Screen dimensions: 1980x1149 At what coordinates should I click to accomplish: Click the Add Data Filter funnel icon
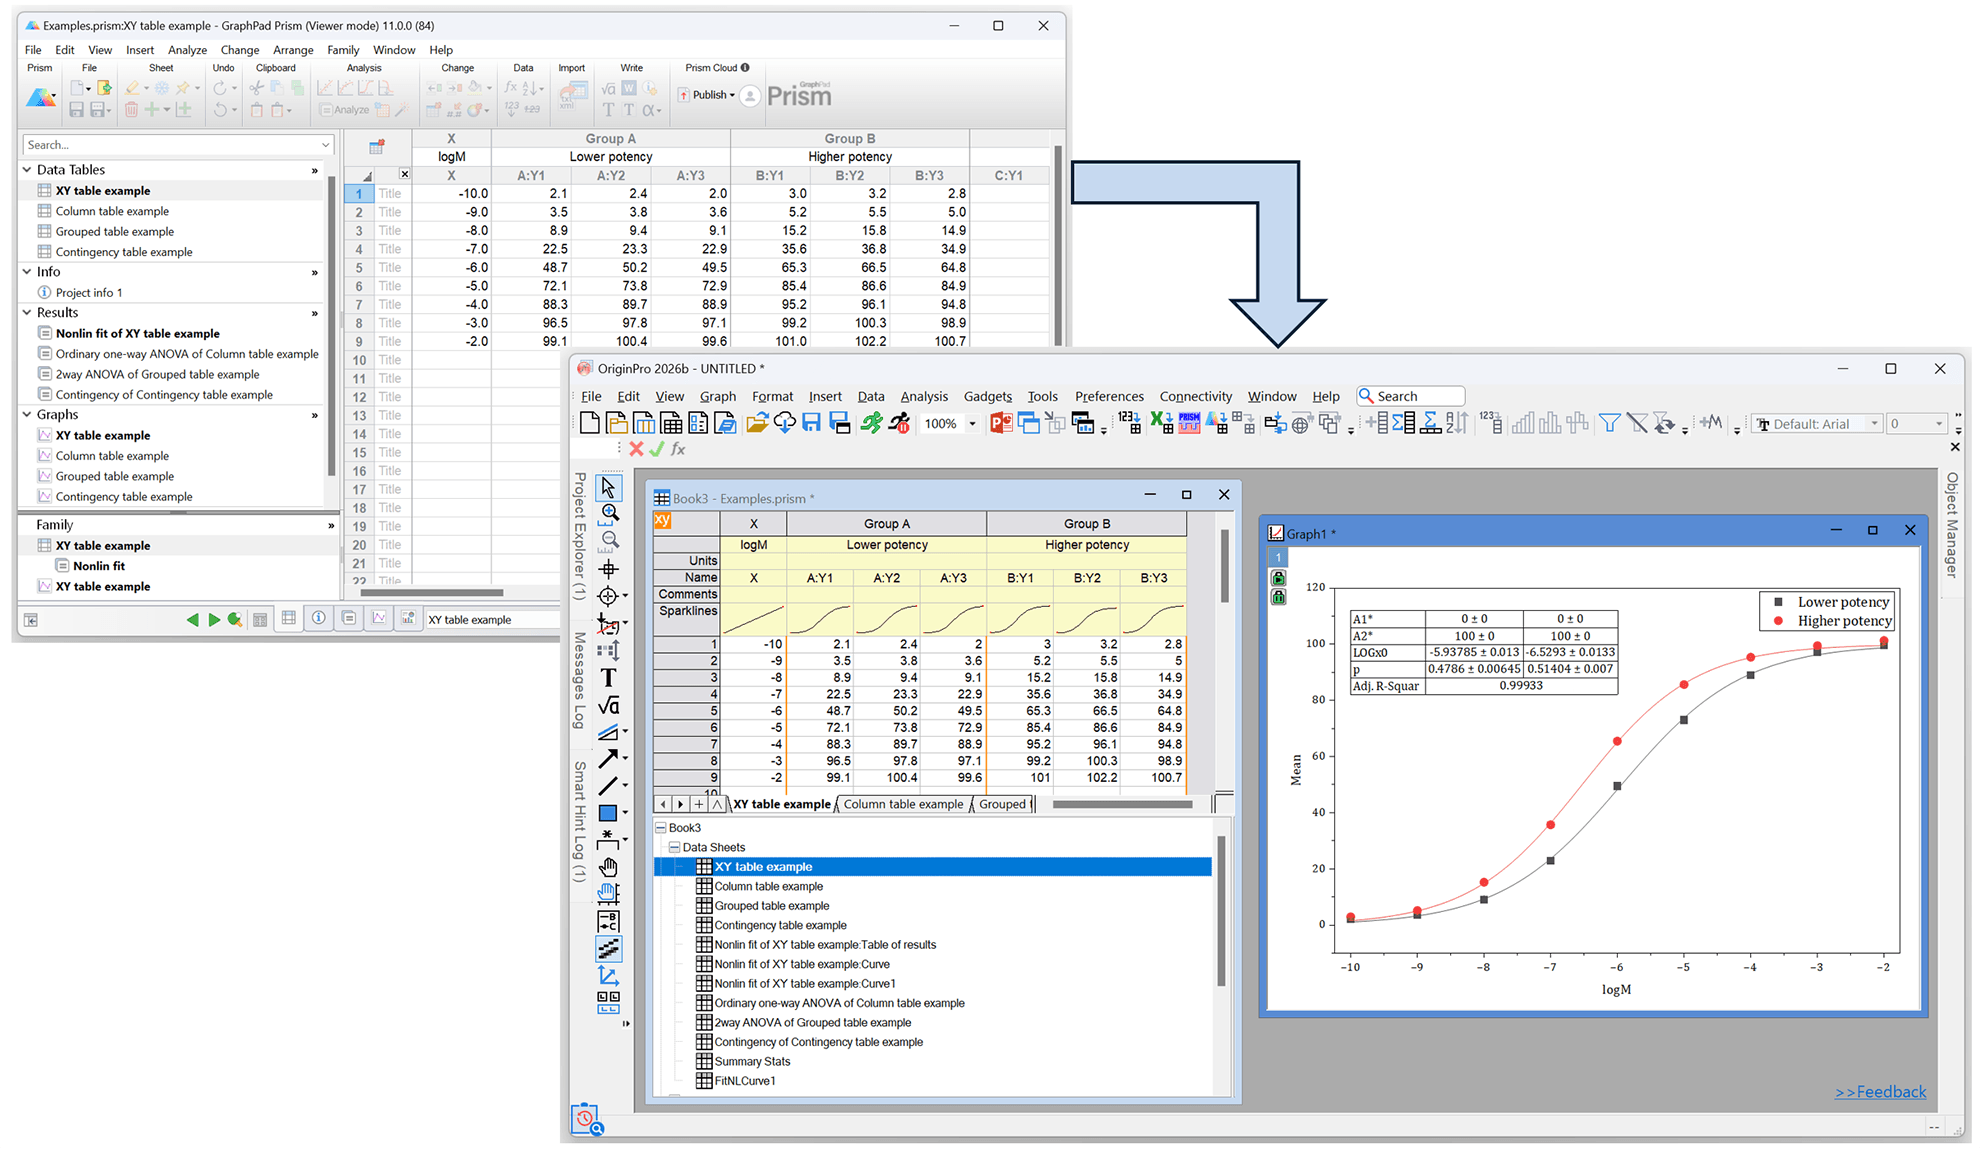click(1609, 423)
